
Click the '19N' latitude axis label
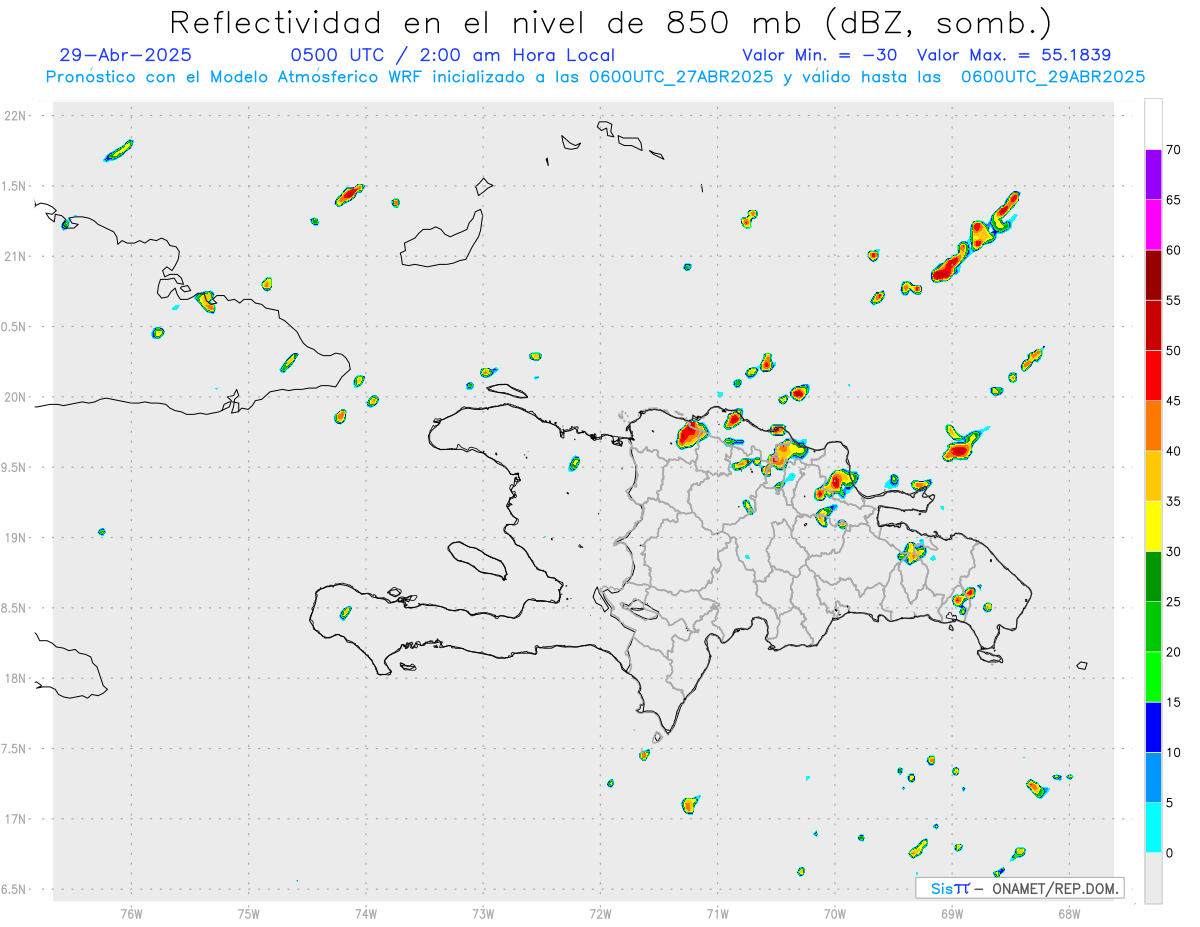coord(15,538)
